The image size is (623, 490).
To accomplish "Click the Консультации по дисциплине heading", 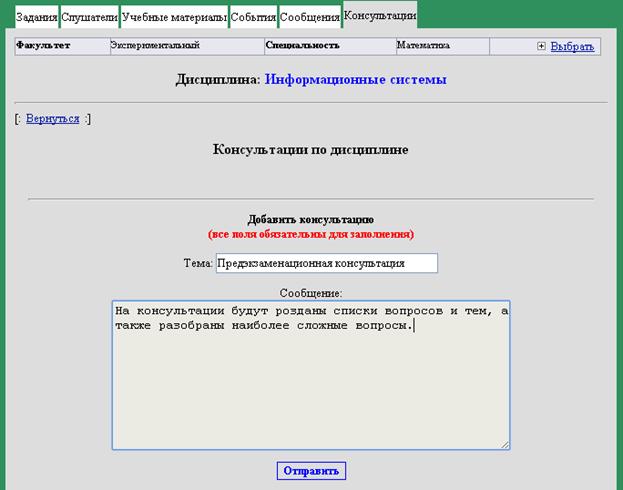I will tap(311, 150).
